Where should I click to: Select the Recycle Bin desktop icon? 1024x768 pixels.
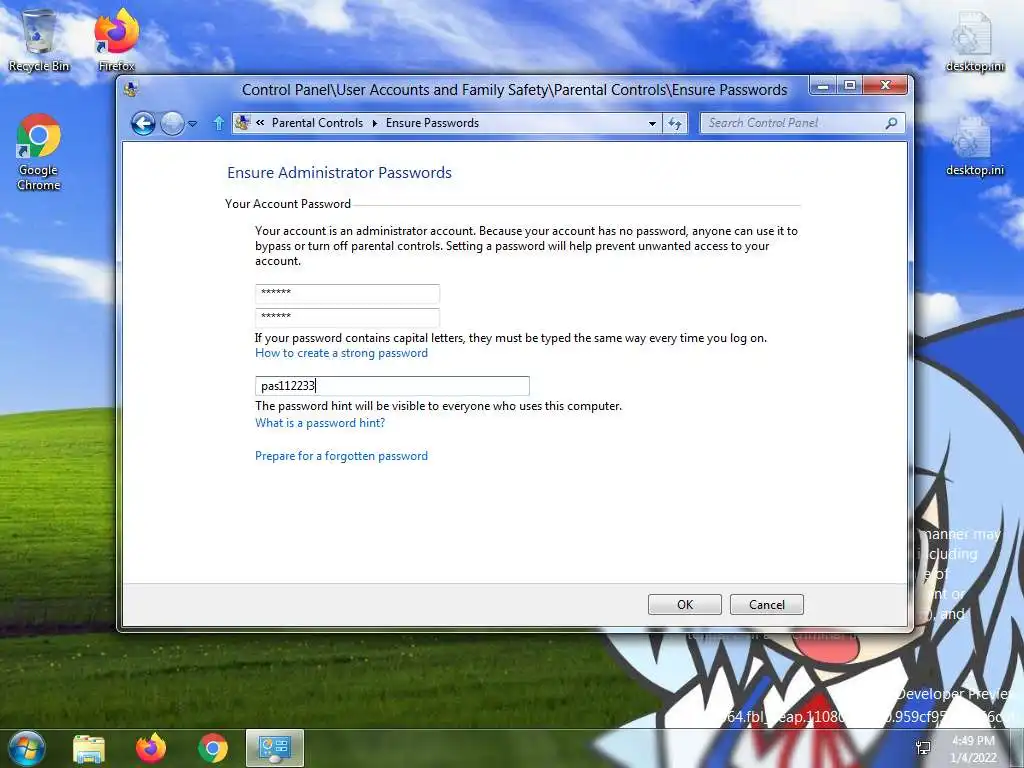39,40
